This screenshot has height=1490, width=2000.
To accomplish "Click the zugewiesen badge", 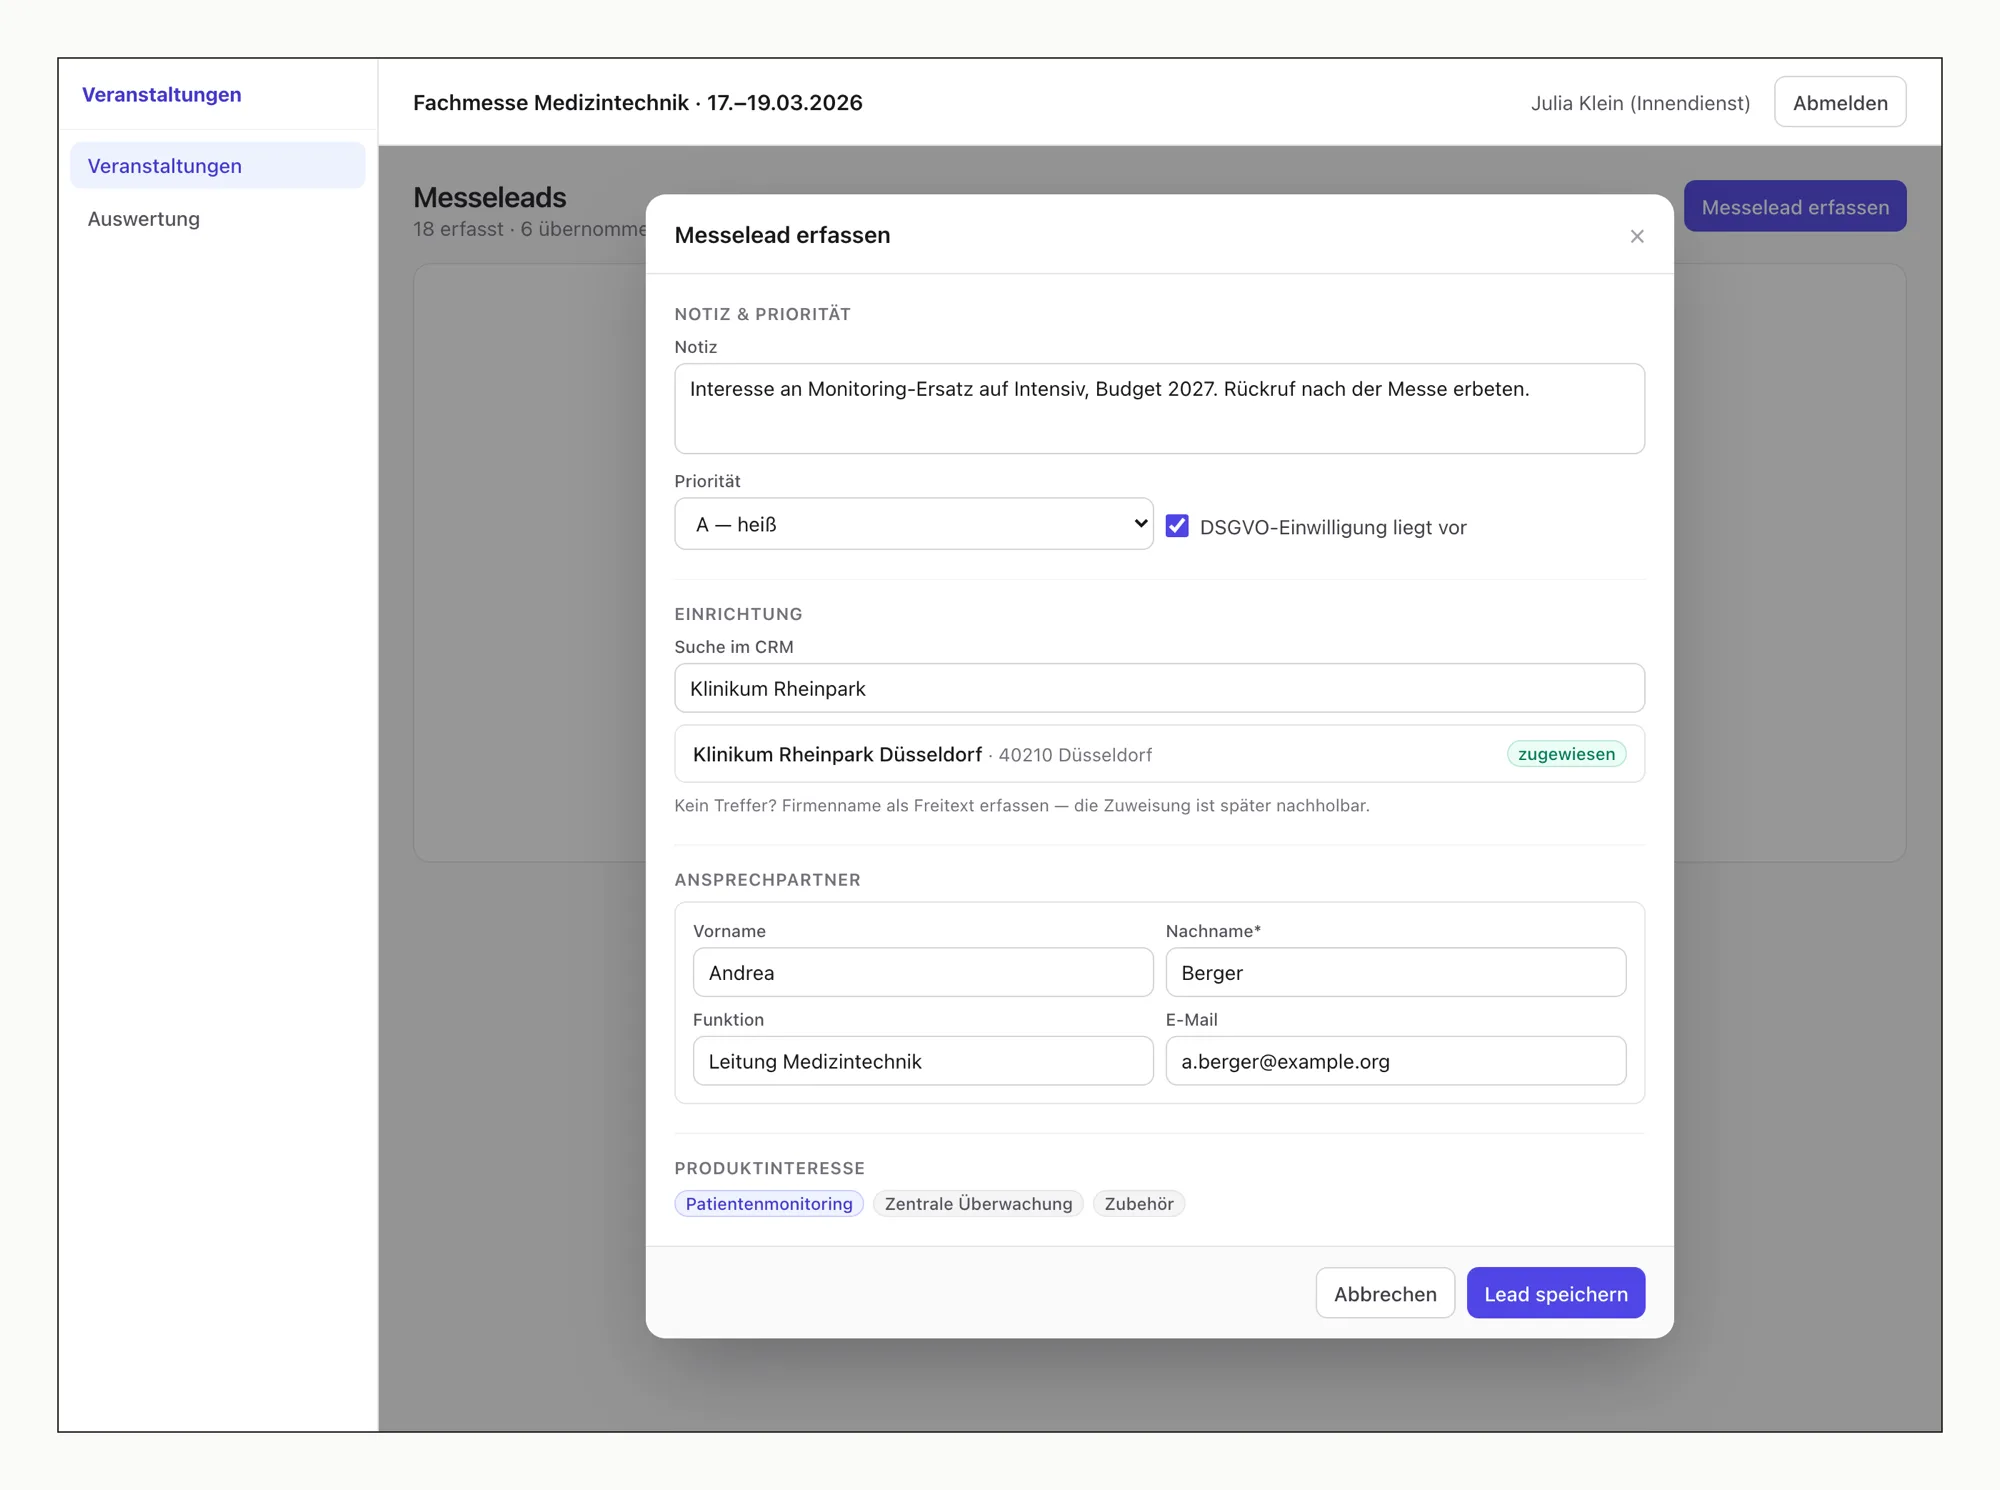I will click(x=1566, y=754).
